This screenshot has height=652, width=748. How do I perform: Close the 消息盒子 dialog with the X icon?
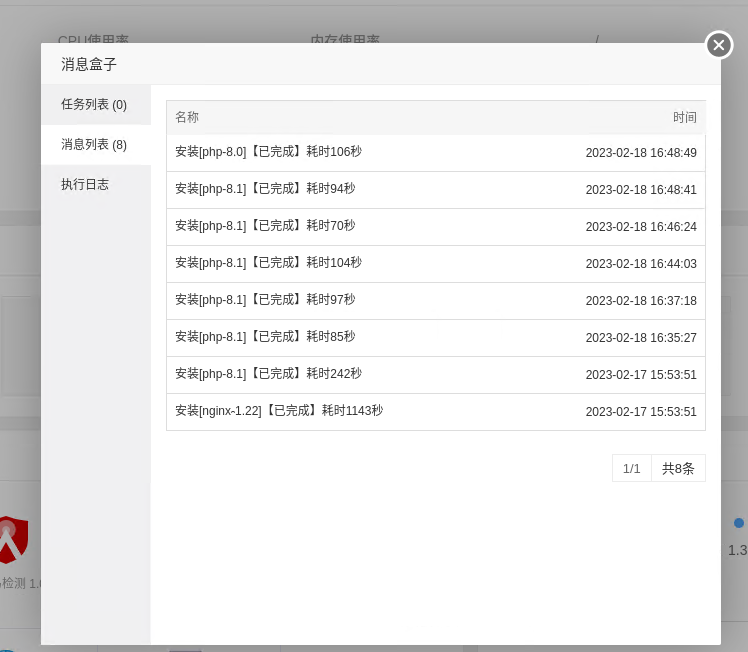pos(719,45)
